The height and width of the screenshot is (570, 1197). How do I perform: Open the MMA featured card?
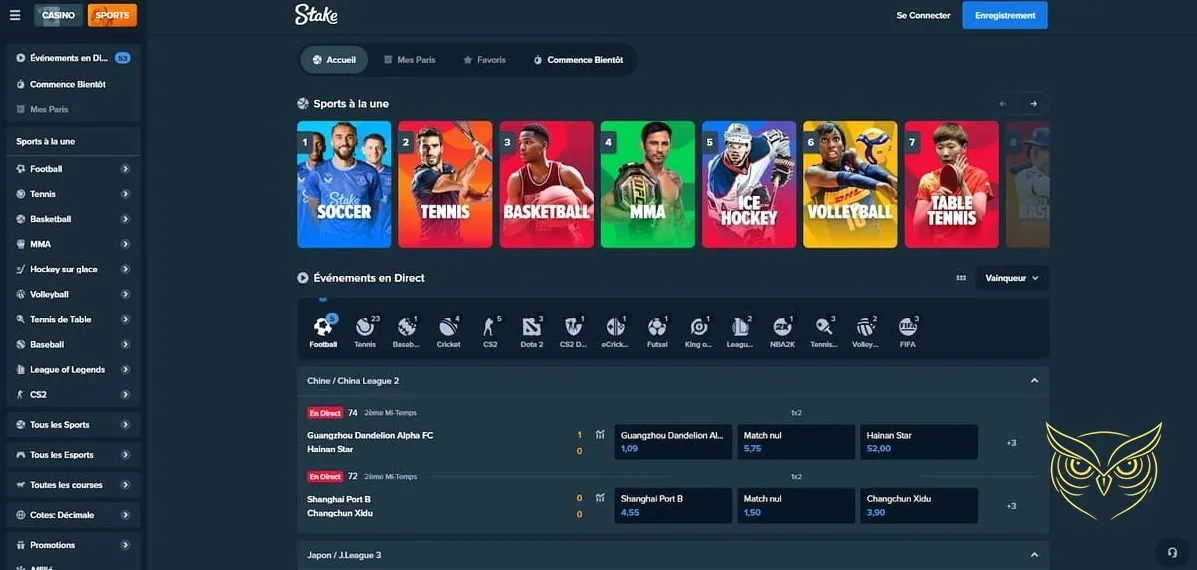coord(647,185)
